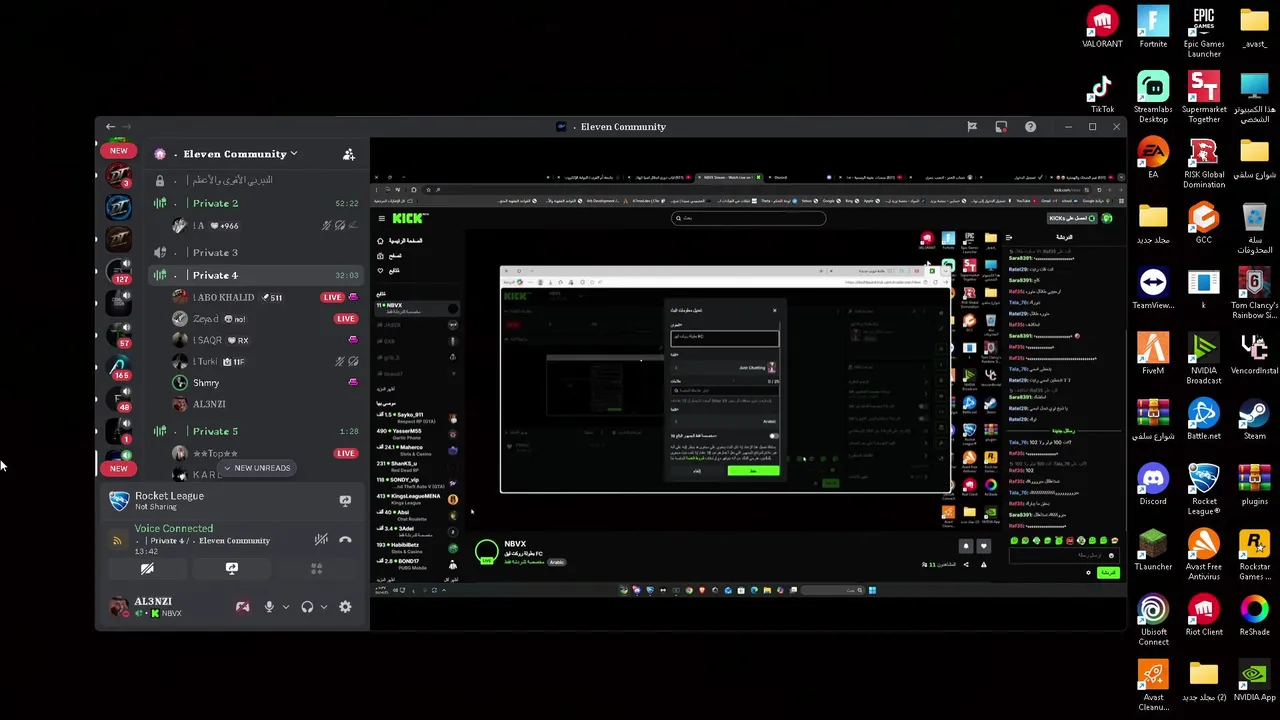Open the microphone input options chevron
Viewport: 1280px width, 720px height.
point(285,607)
